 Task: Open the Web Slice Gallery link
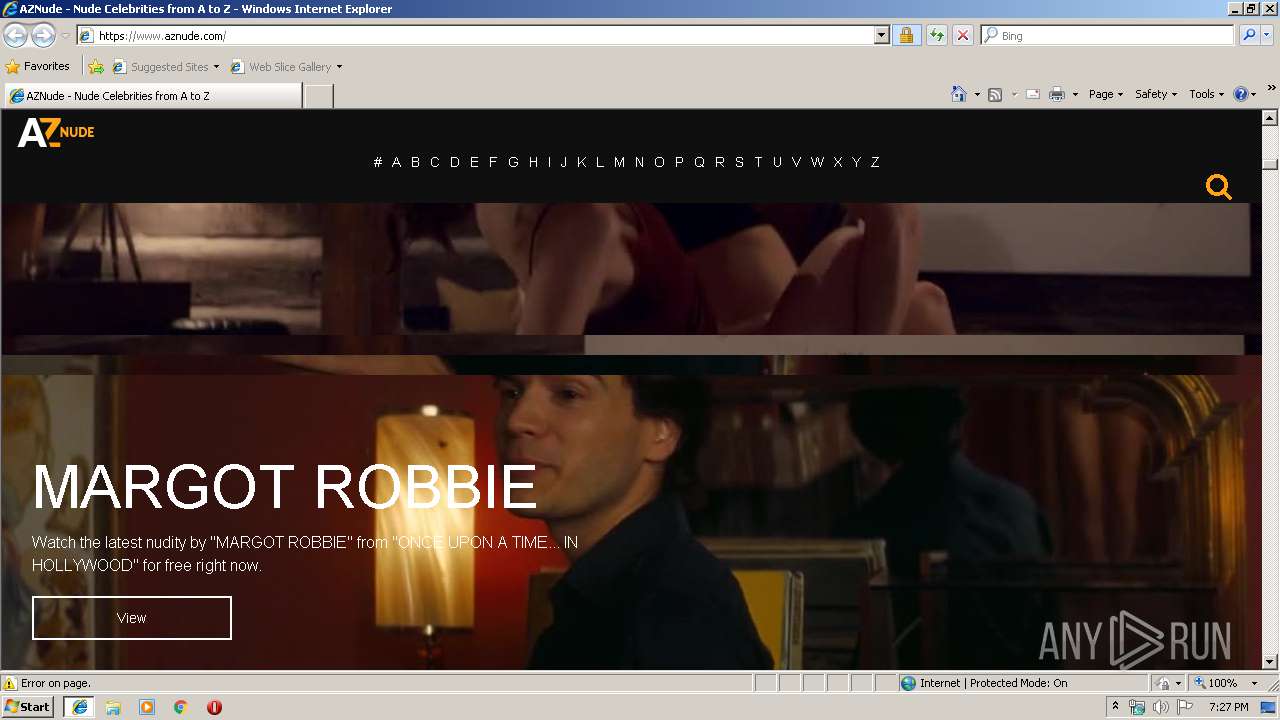click(286, 67)
